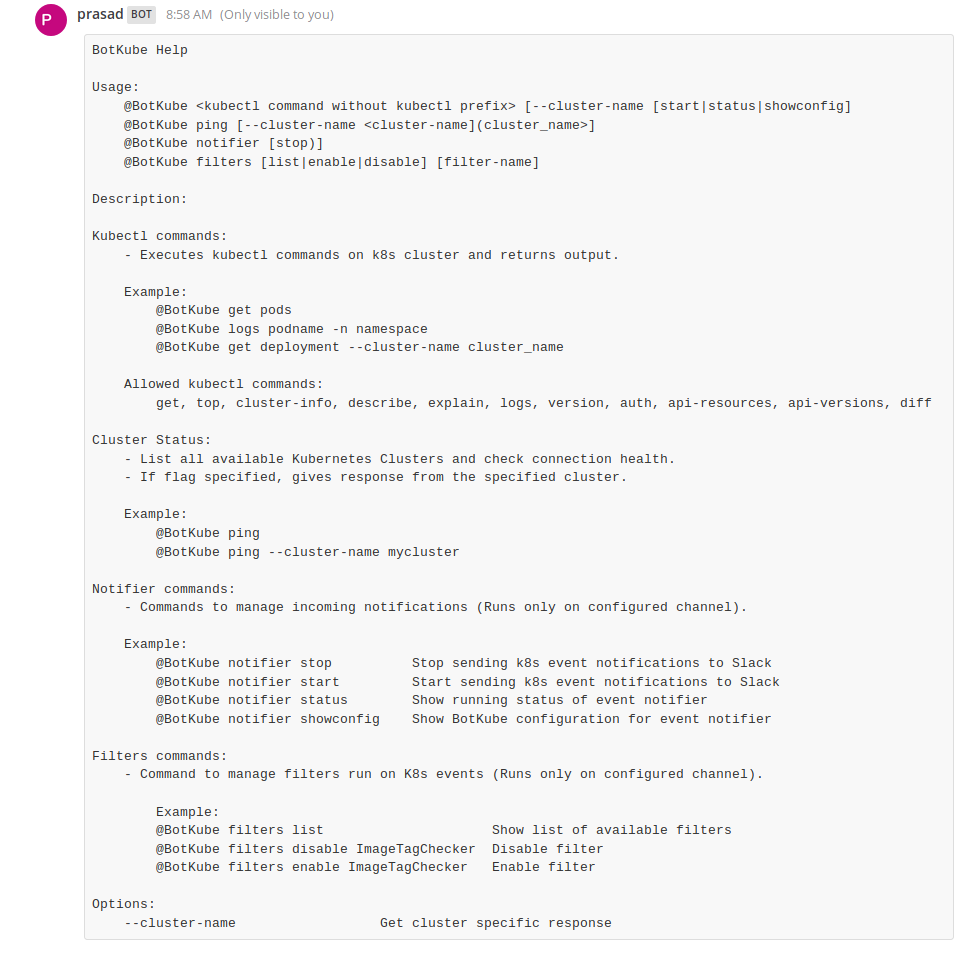Image resolution: width=971 pixels, height=955 pixels.
Task: Select the "Usage:" heading text
Action: coord(115,87)
